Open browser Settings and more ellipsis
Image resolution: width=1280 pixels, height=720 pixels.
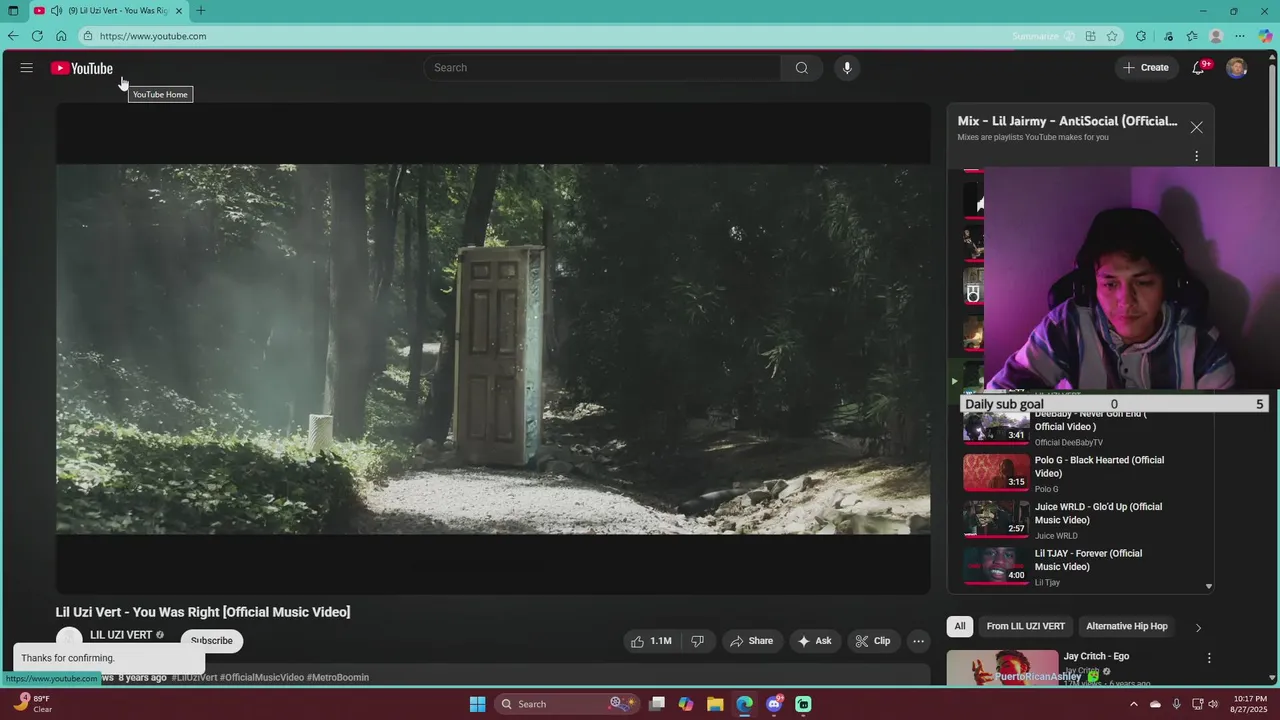[x=1240, y=36]
